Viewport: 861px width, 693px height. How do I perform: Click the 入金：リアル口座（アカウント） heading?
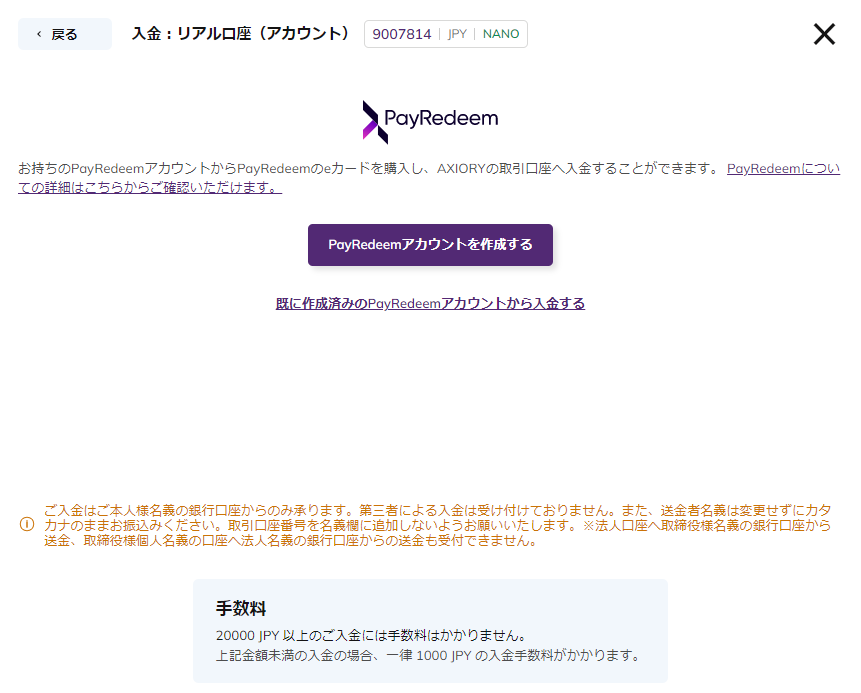coord(241,34)
